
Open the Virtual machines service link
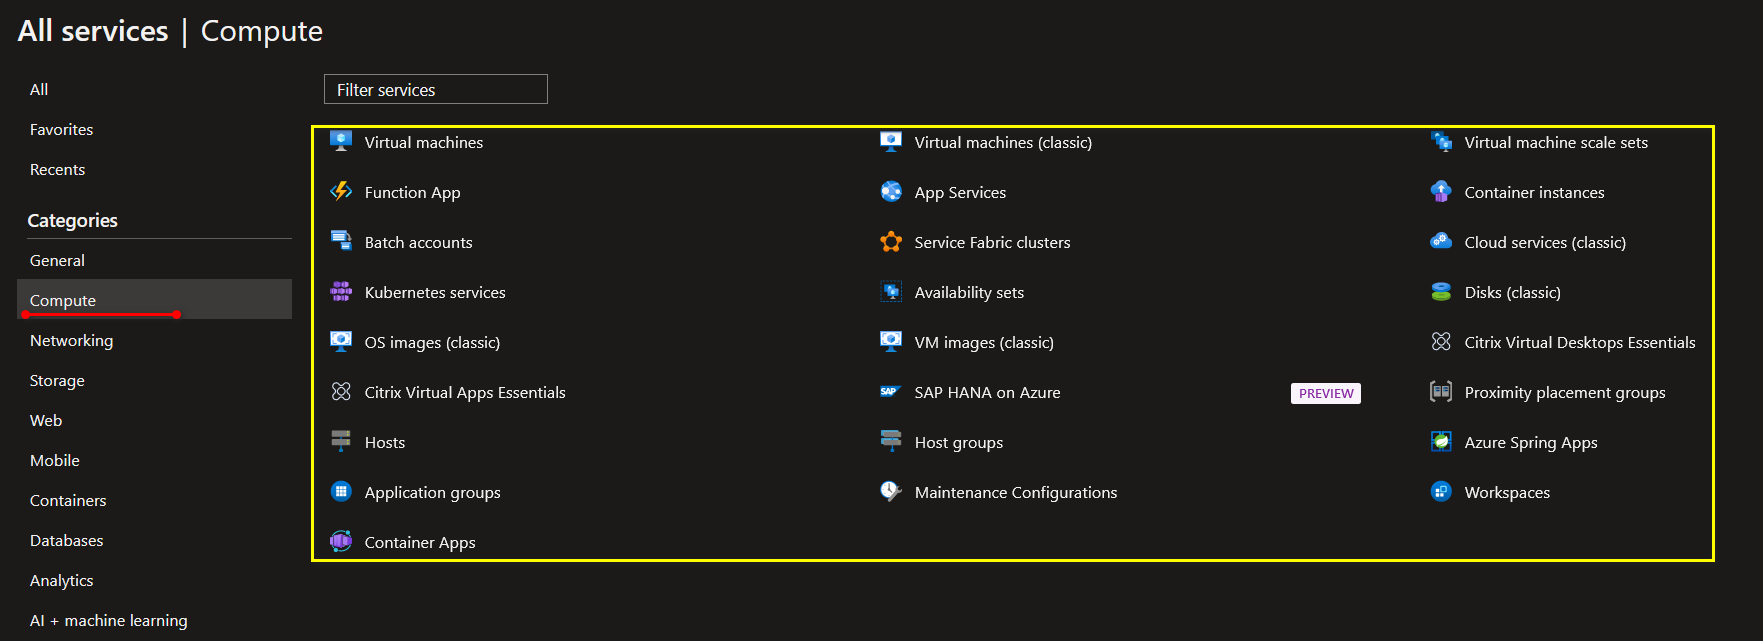[x=424, y=142]
